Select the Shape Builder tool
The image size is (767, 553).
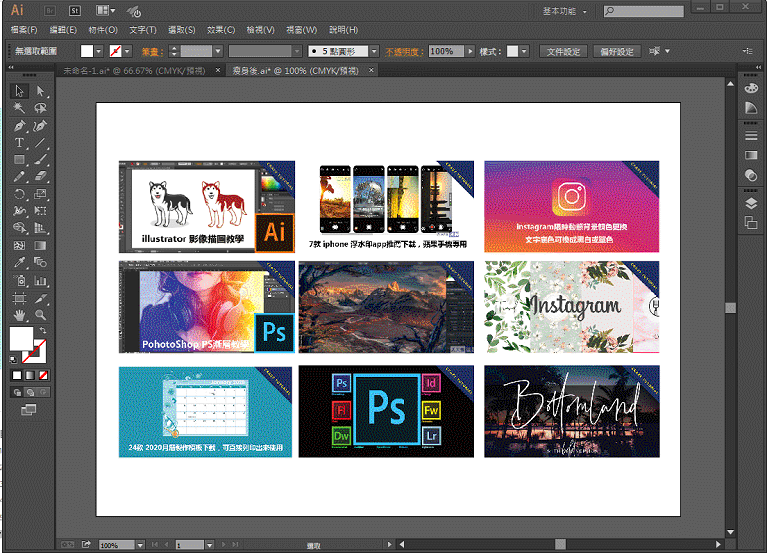19,228
